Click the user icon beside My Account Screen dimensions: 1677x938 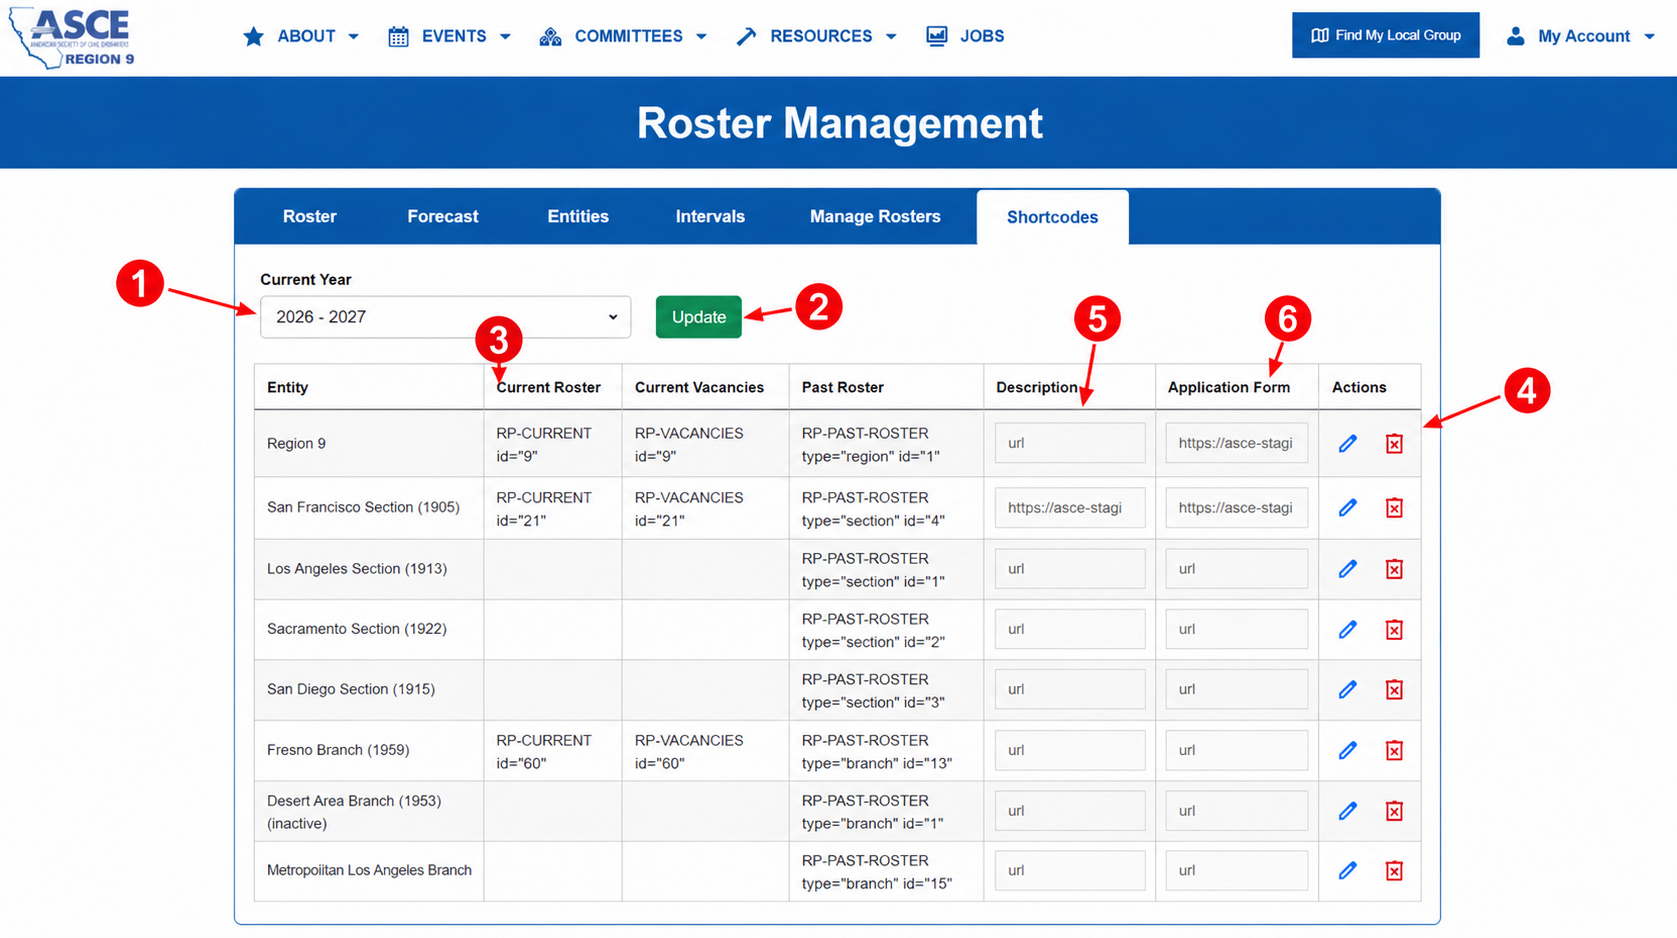(x=1515, y=37)
